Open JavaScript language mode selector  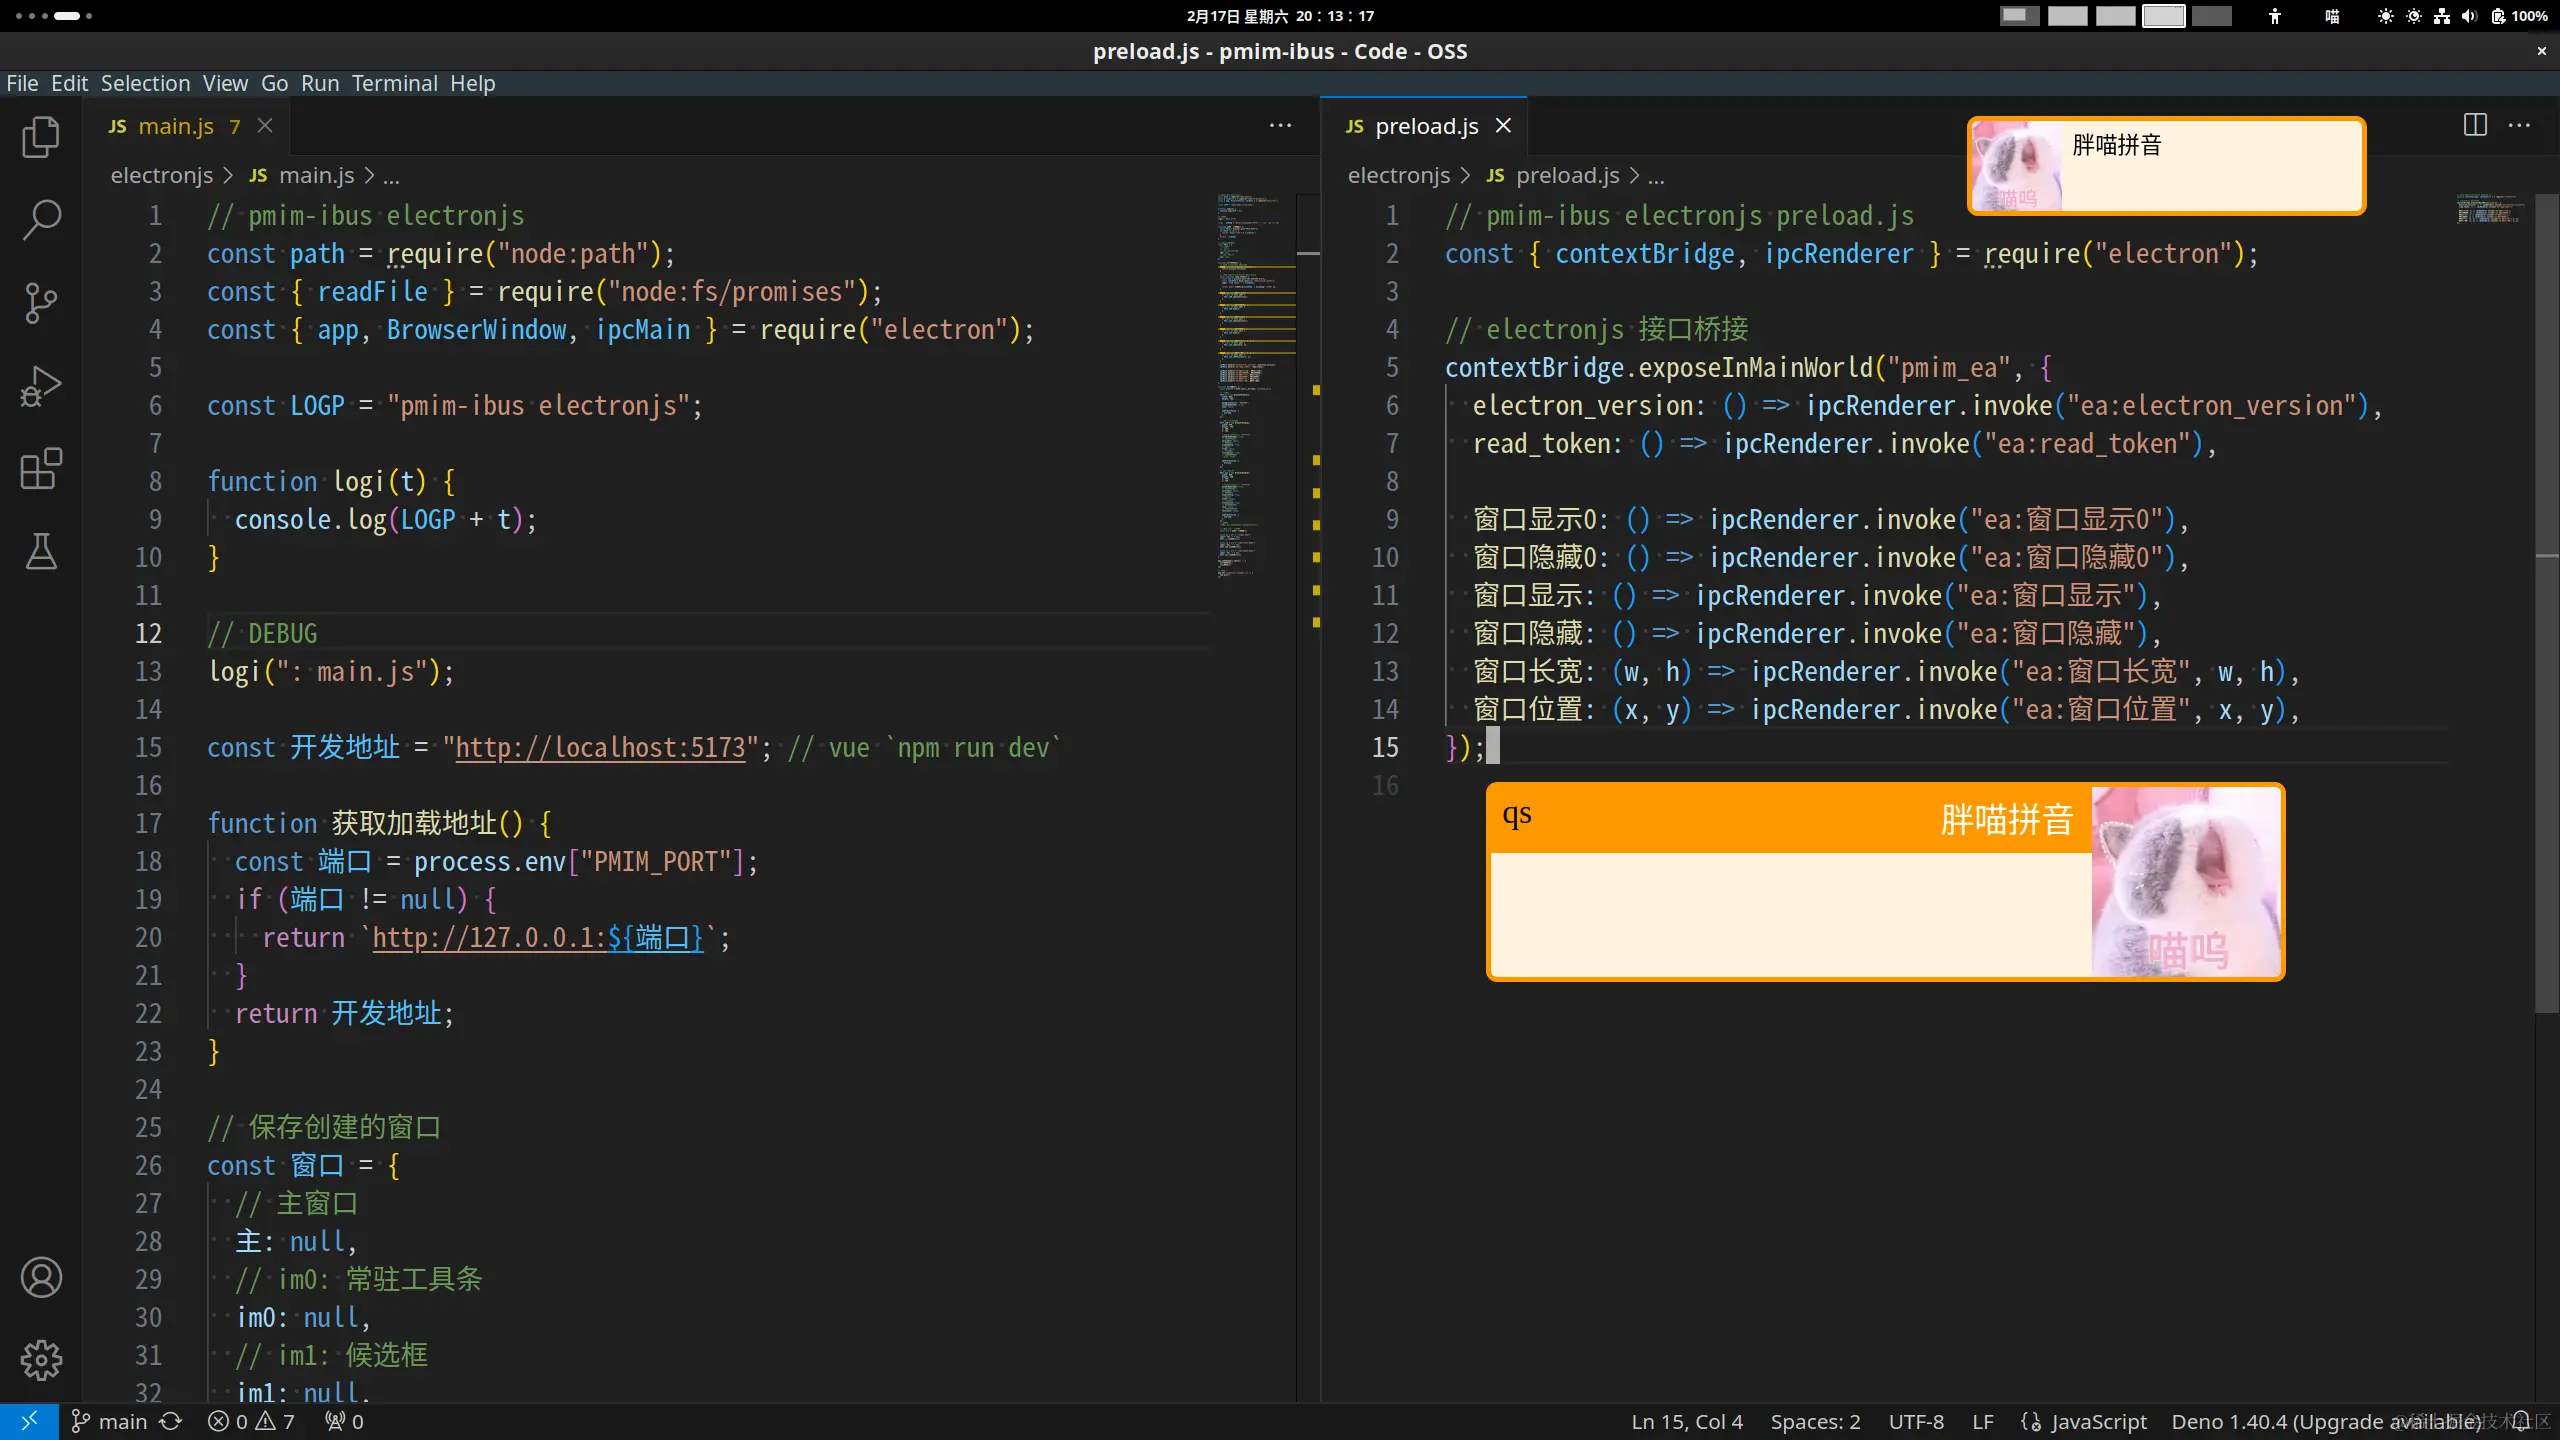[x=2098, y=1422]
